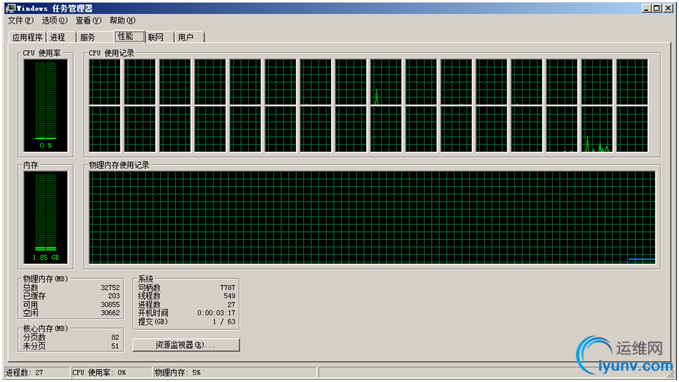The image size is (679, 382).
Task: Click the 空闲 value 30662
Action: click(x=110, y=313)
